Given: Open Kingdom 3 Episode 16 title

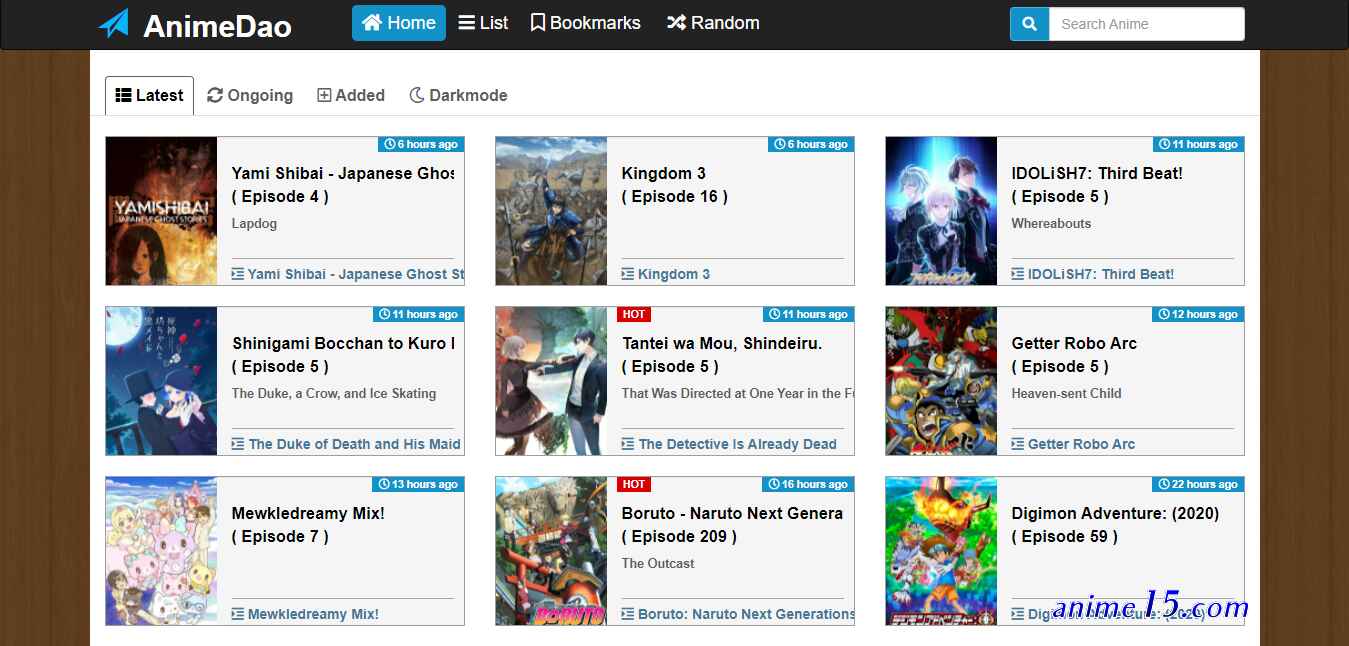Looking at the screenshot, I should (x=675, y=185).
